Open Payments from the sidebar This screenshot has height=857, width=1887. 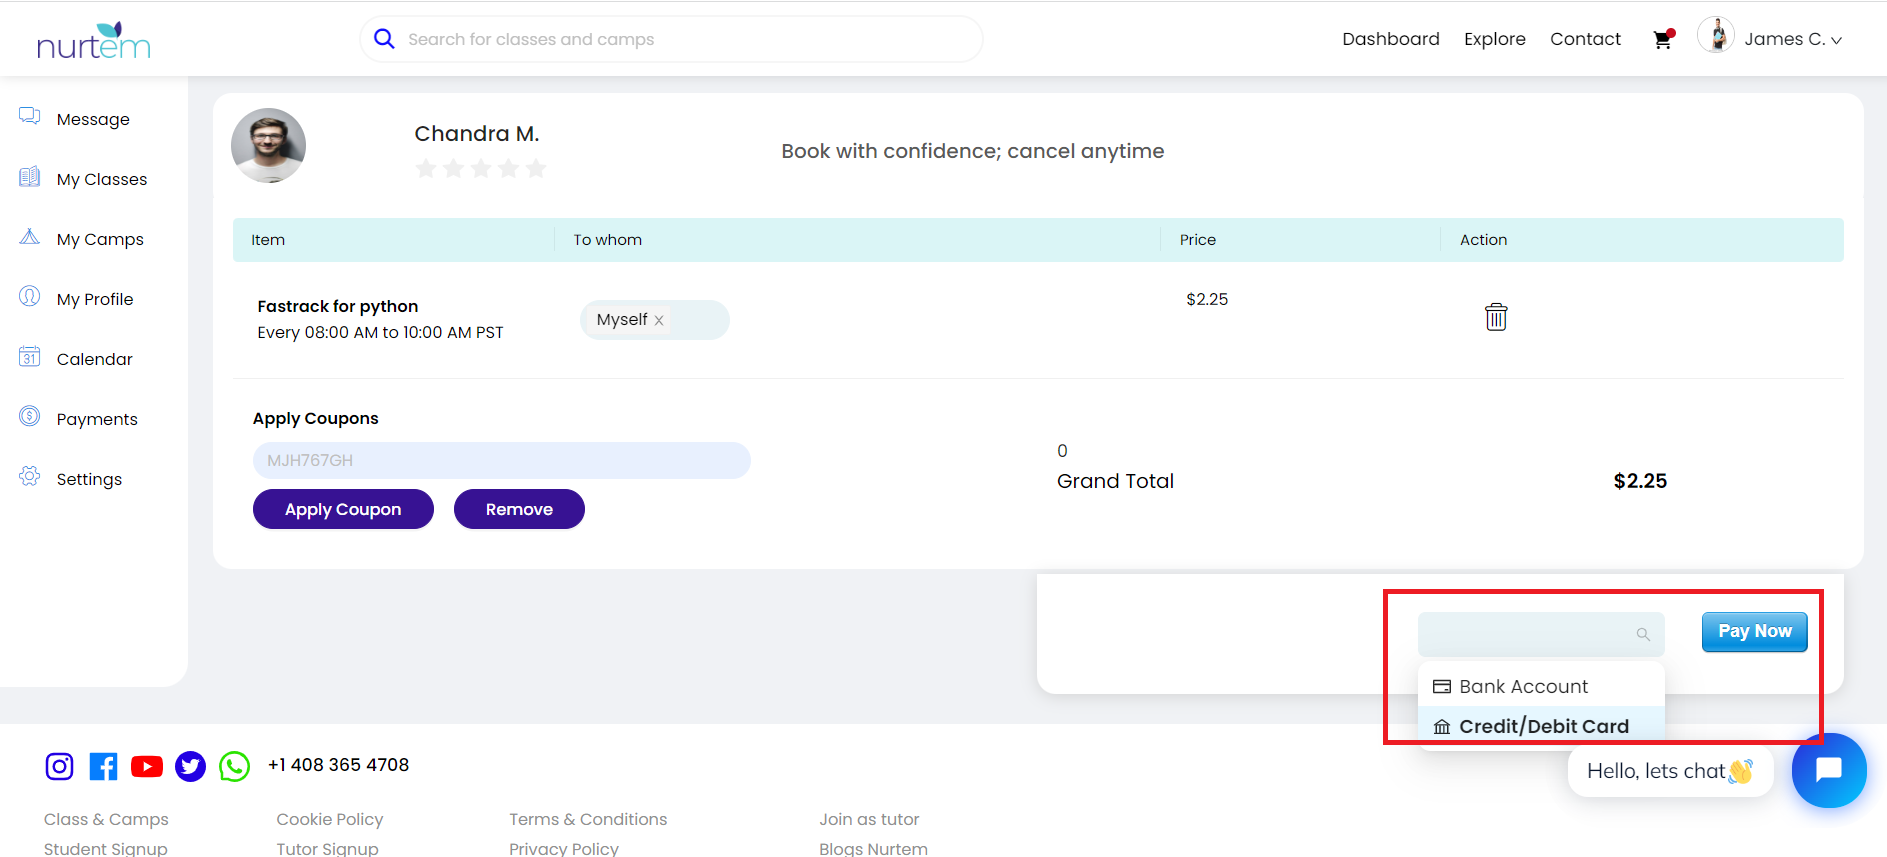click(x=97, y=419)
